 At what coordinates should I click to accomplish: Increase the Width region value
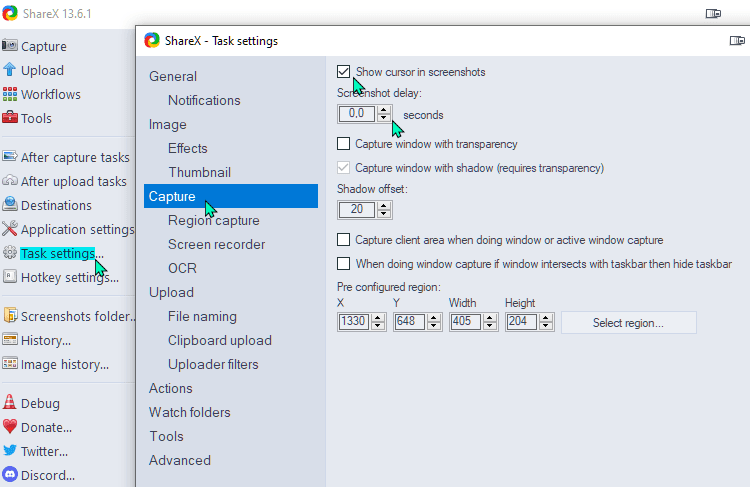[489, 318]
